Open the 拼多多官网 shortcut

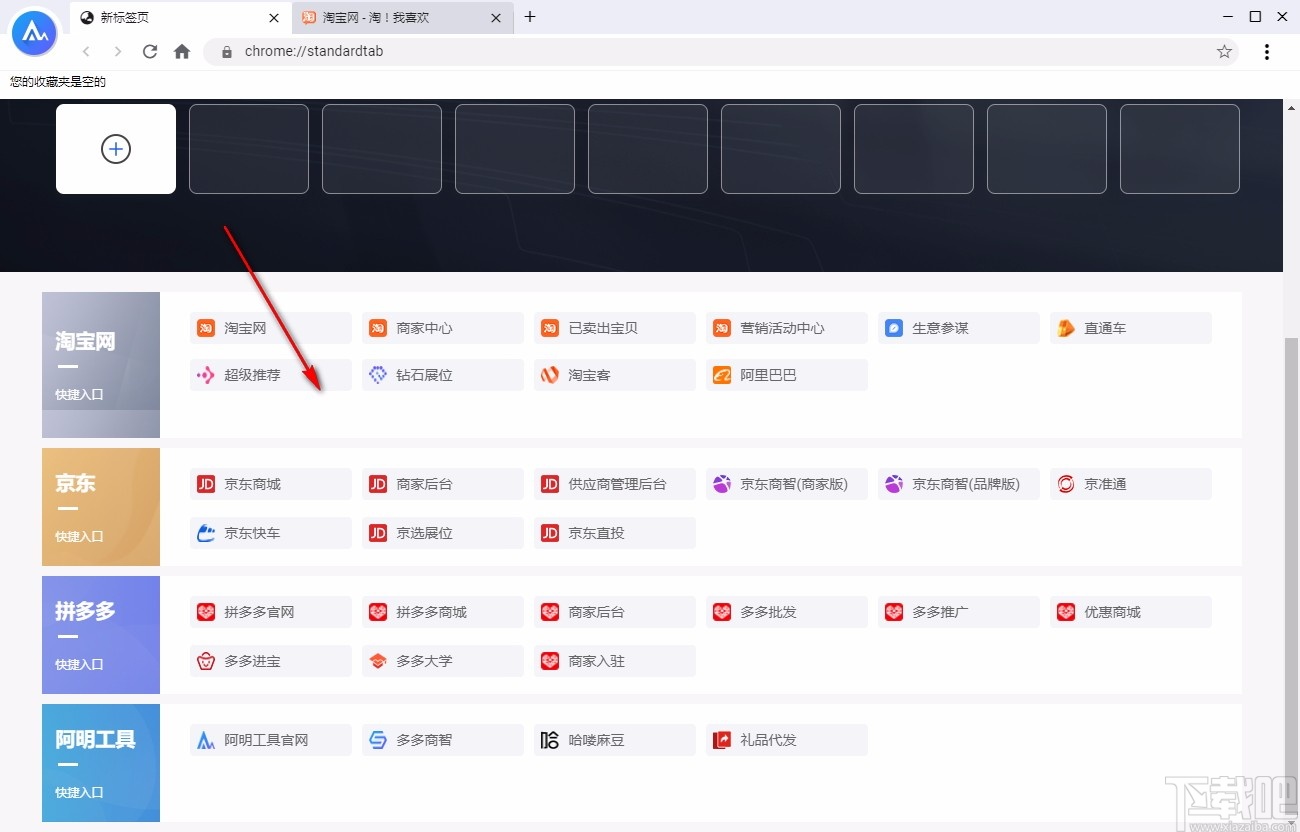(271, 612)
